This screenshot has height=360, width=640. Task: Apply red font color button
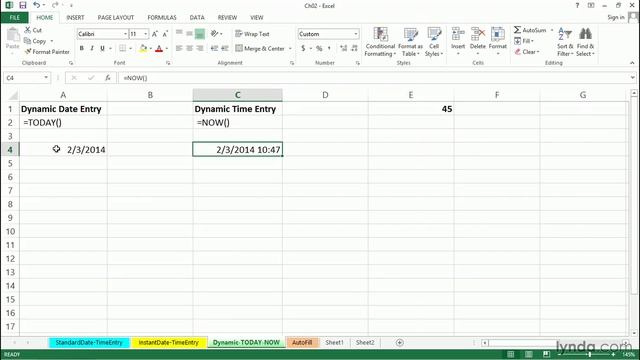(159, 49)
